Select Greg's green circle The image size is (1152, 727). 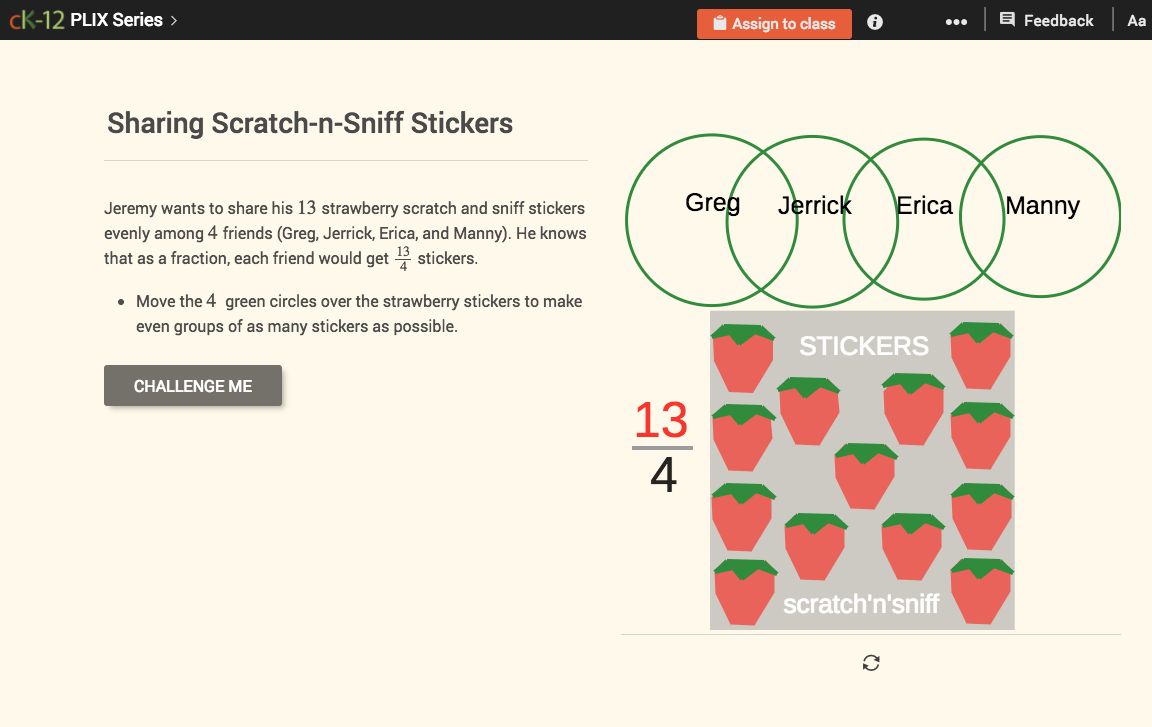point(712,203)
